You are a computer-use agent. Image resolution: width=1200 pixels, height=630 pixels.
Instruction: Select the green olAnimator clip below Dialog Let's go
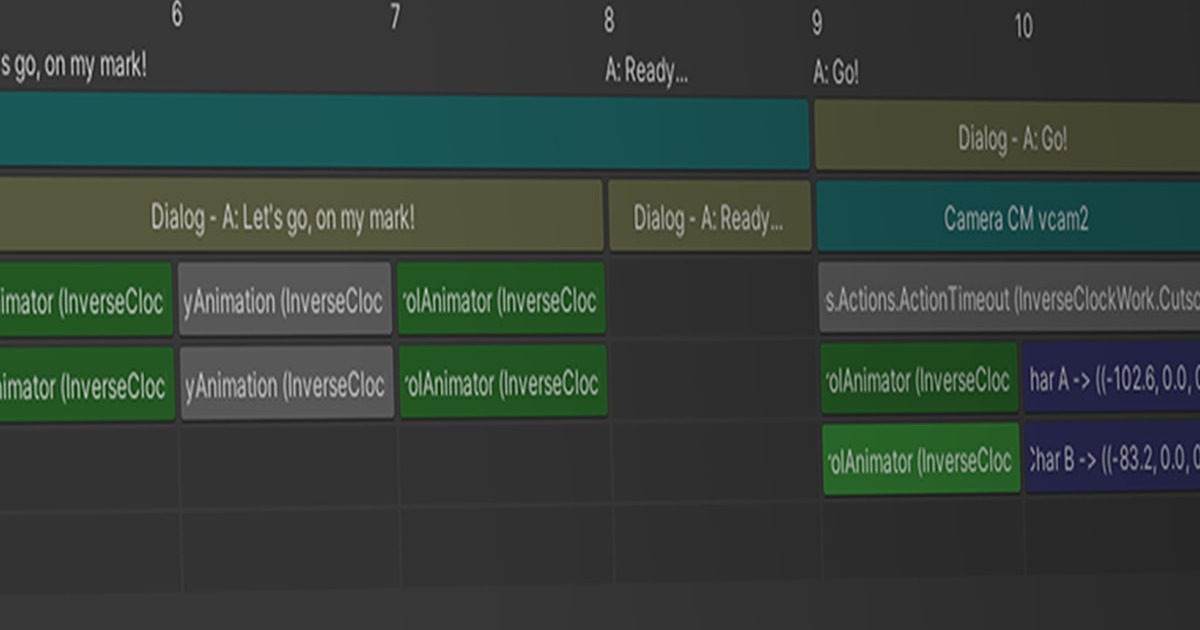click(500, 381)
